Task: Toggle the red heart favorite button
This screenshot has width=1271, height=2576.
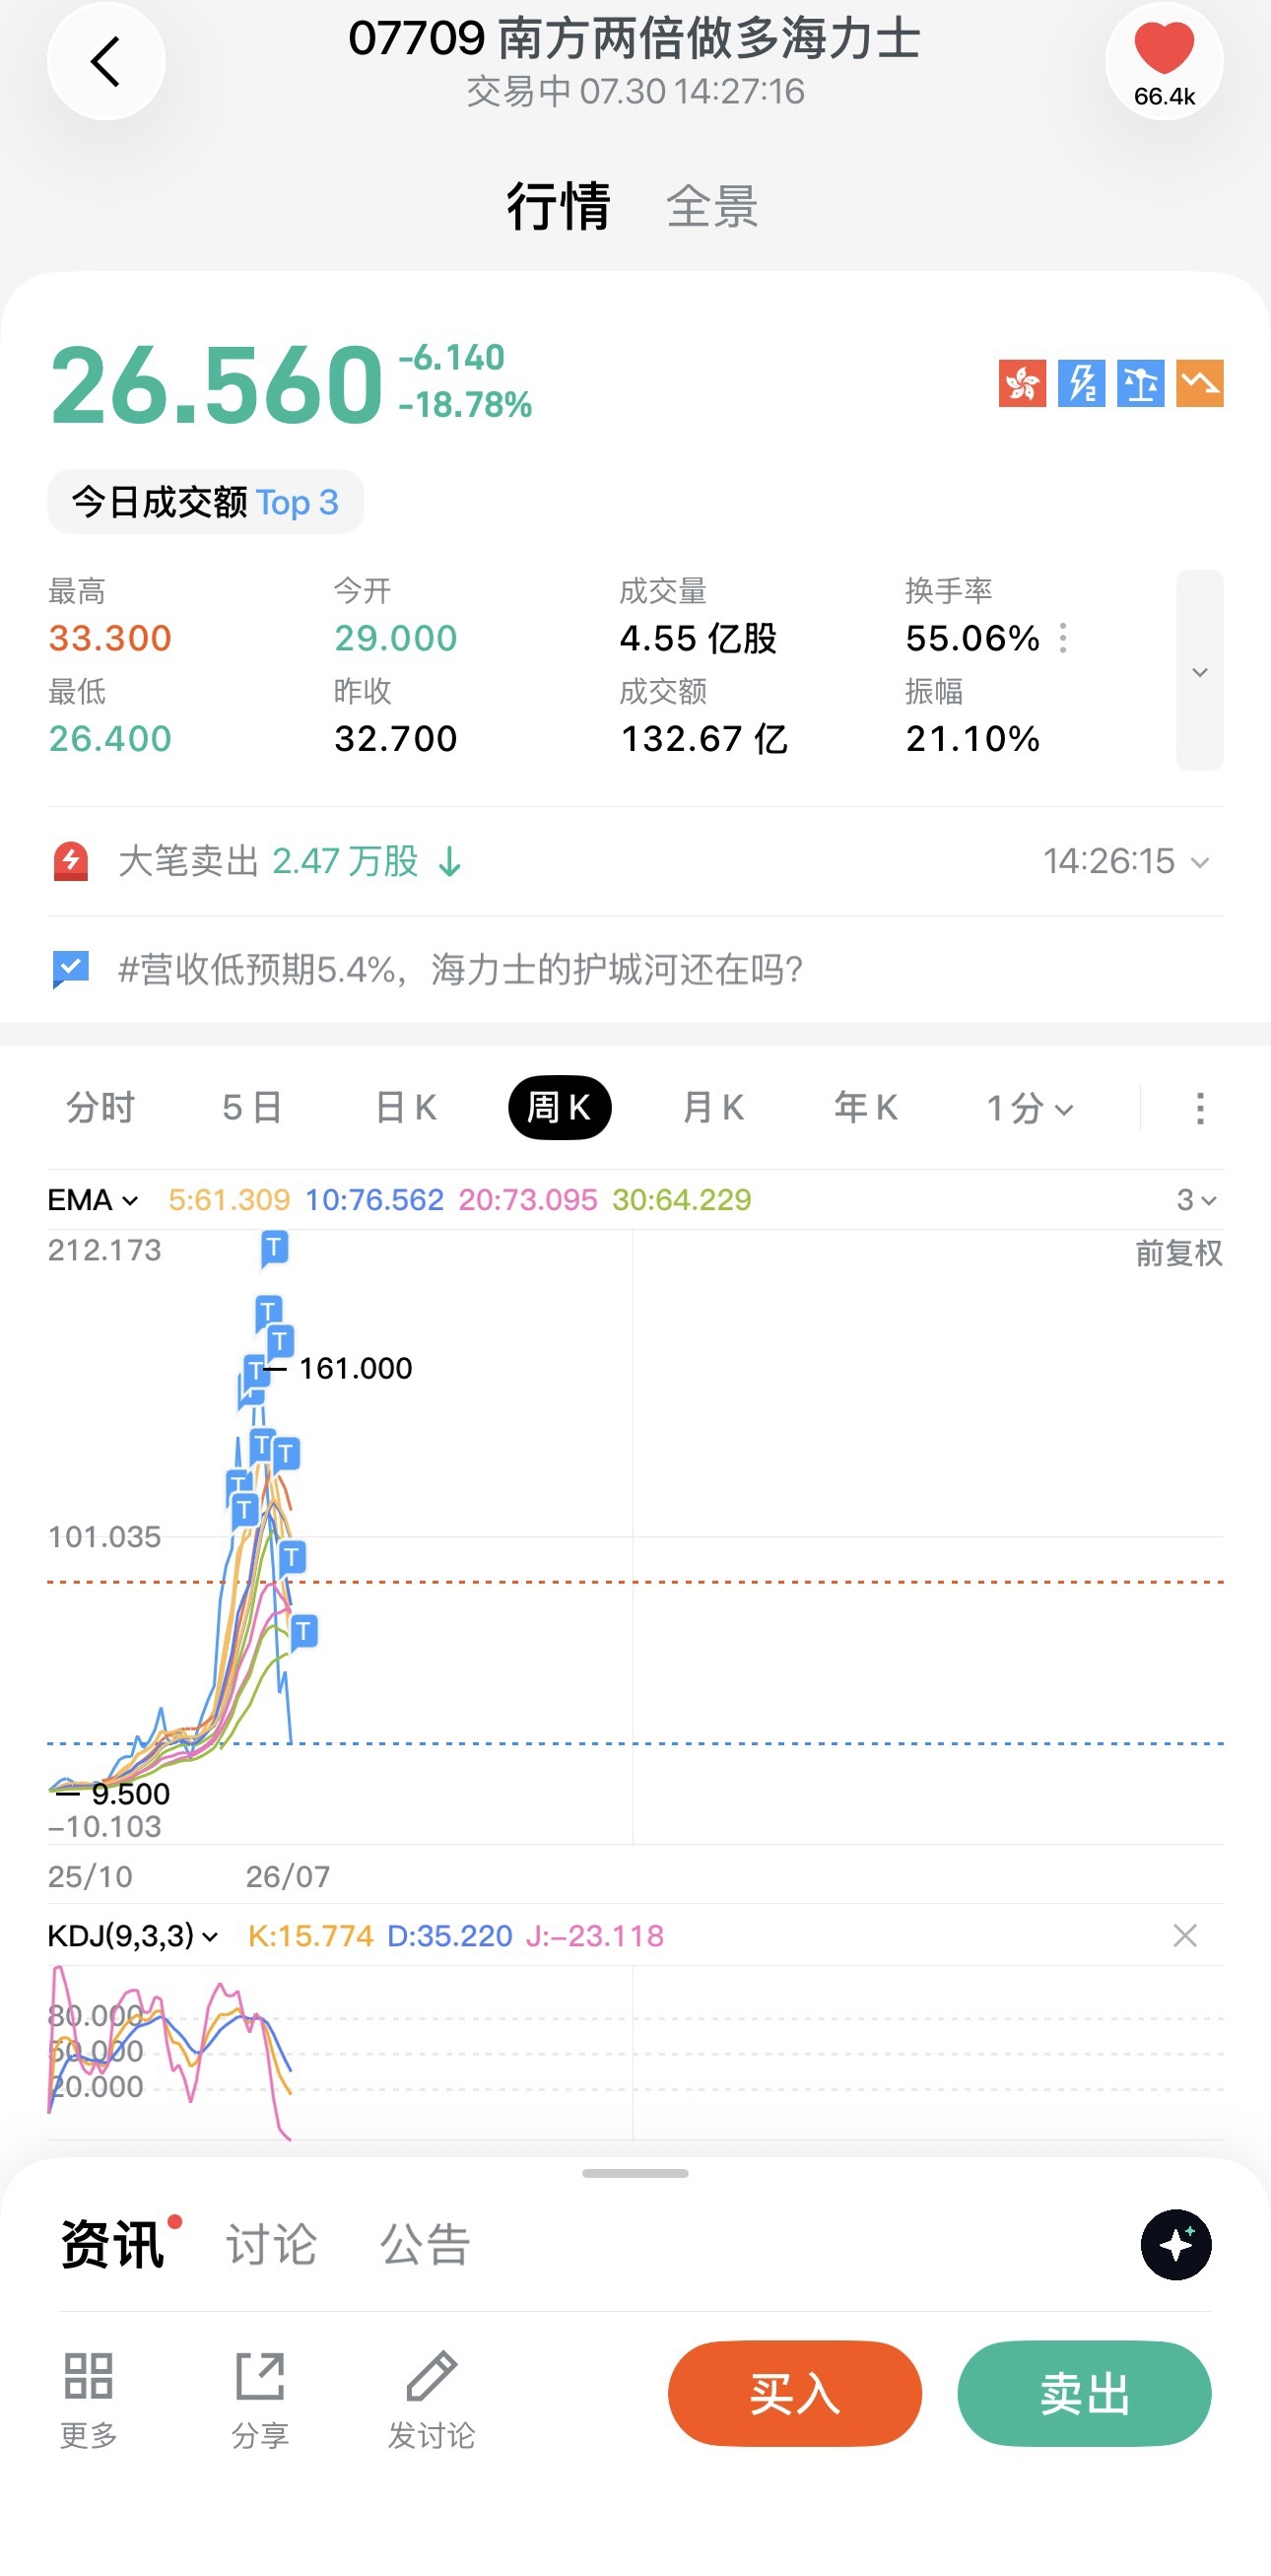Action: point(1164,62)
